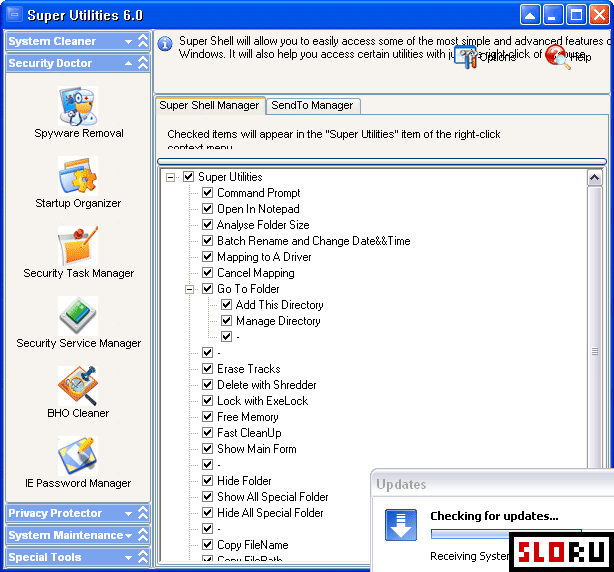Click double chevron beside Special Tools
The image size is (614, 572).
143,557
